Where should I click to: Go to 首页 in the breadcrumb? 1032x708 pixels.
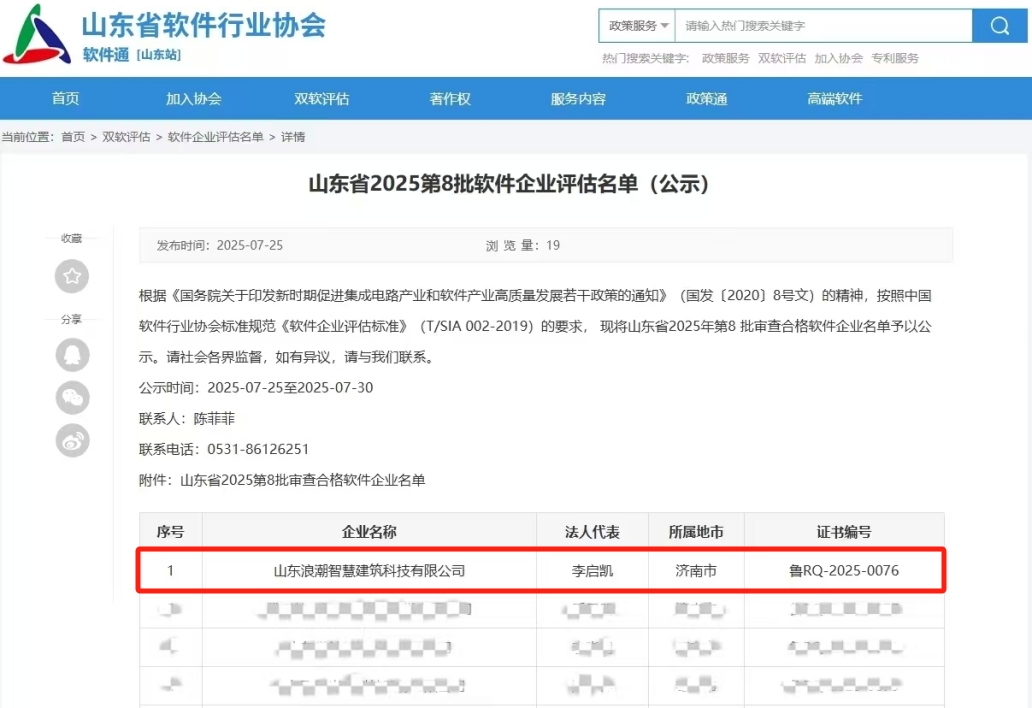point(73,137)
